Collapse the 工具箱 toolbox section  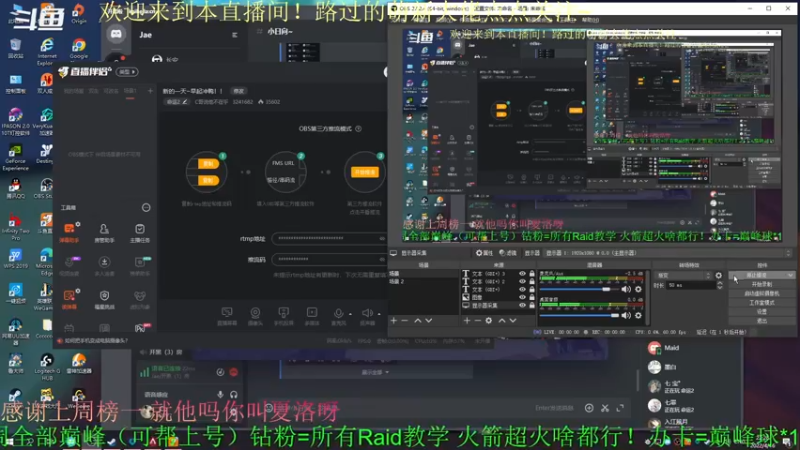(x=146, y=208)
